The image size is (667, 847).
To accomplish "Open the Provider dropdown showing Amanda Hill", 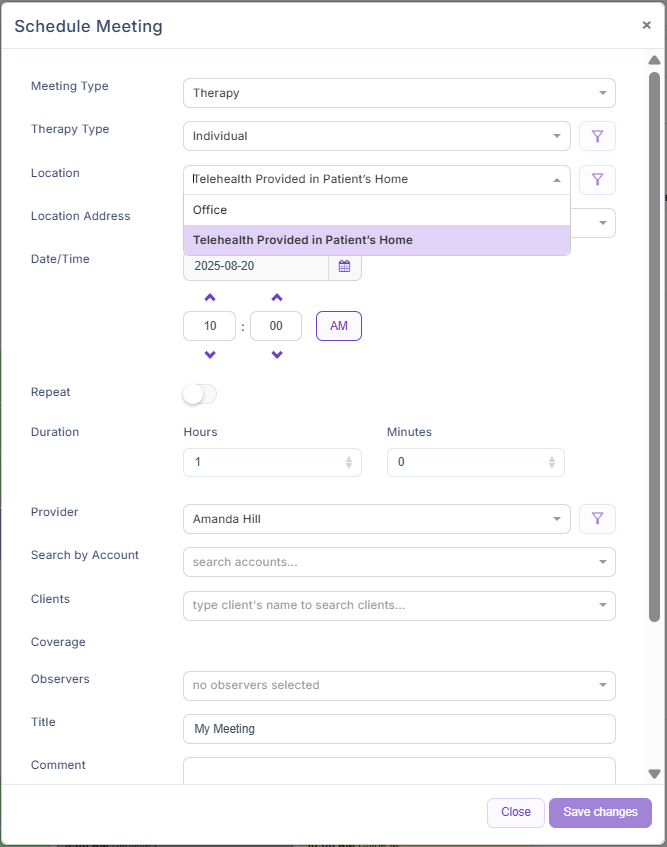I will 376,519.
